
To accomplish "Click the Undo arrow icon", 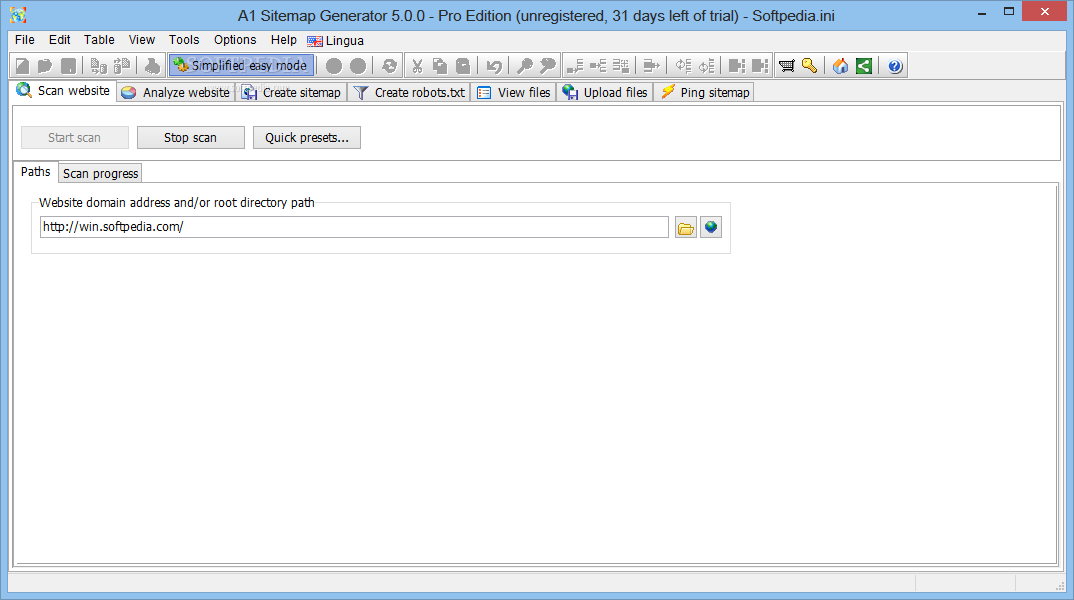I will click(x=494, y=66).
